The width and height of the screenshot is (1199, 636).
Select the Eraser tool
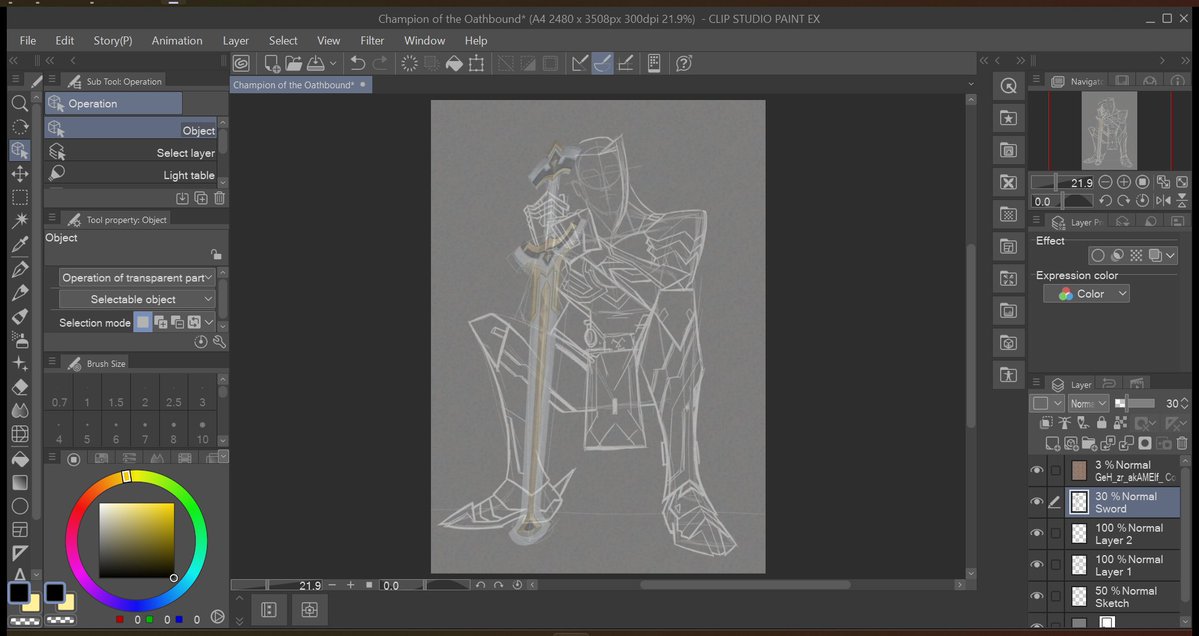pos(19,387)
